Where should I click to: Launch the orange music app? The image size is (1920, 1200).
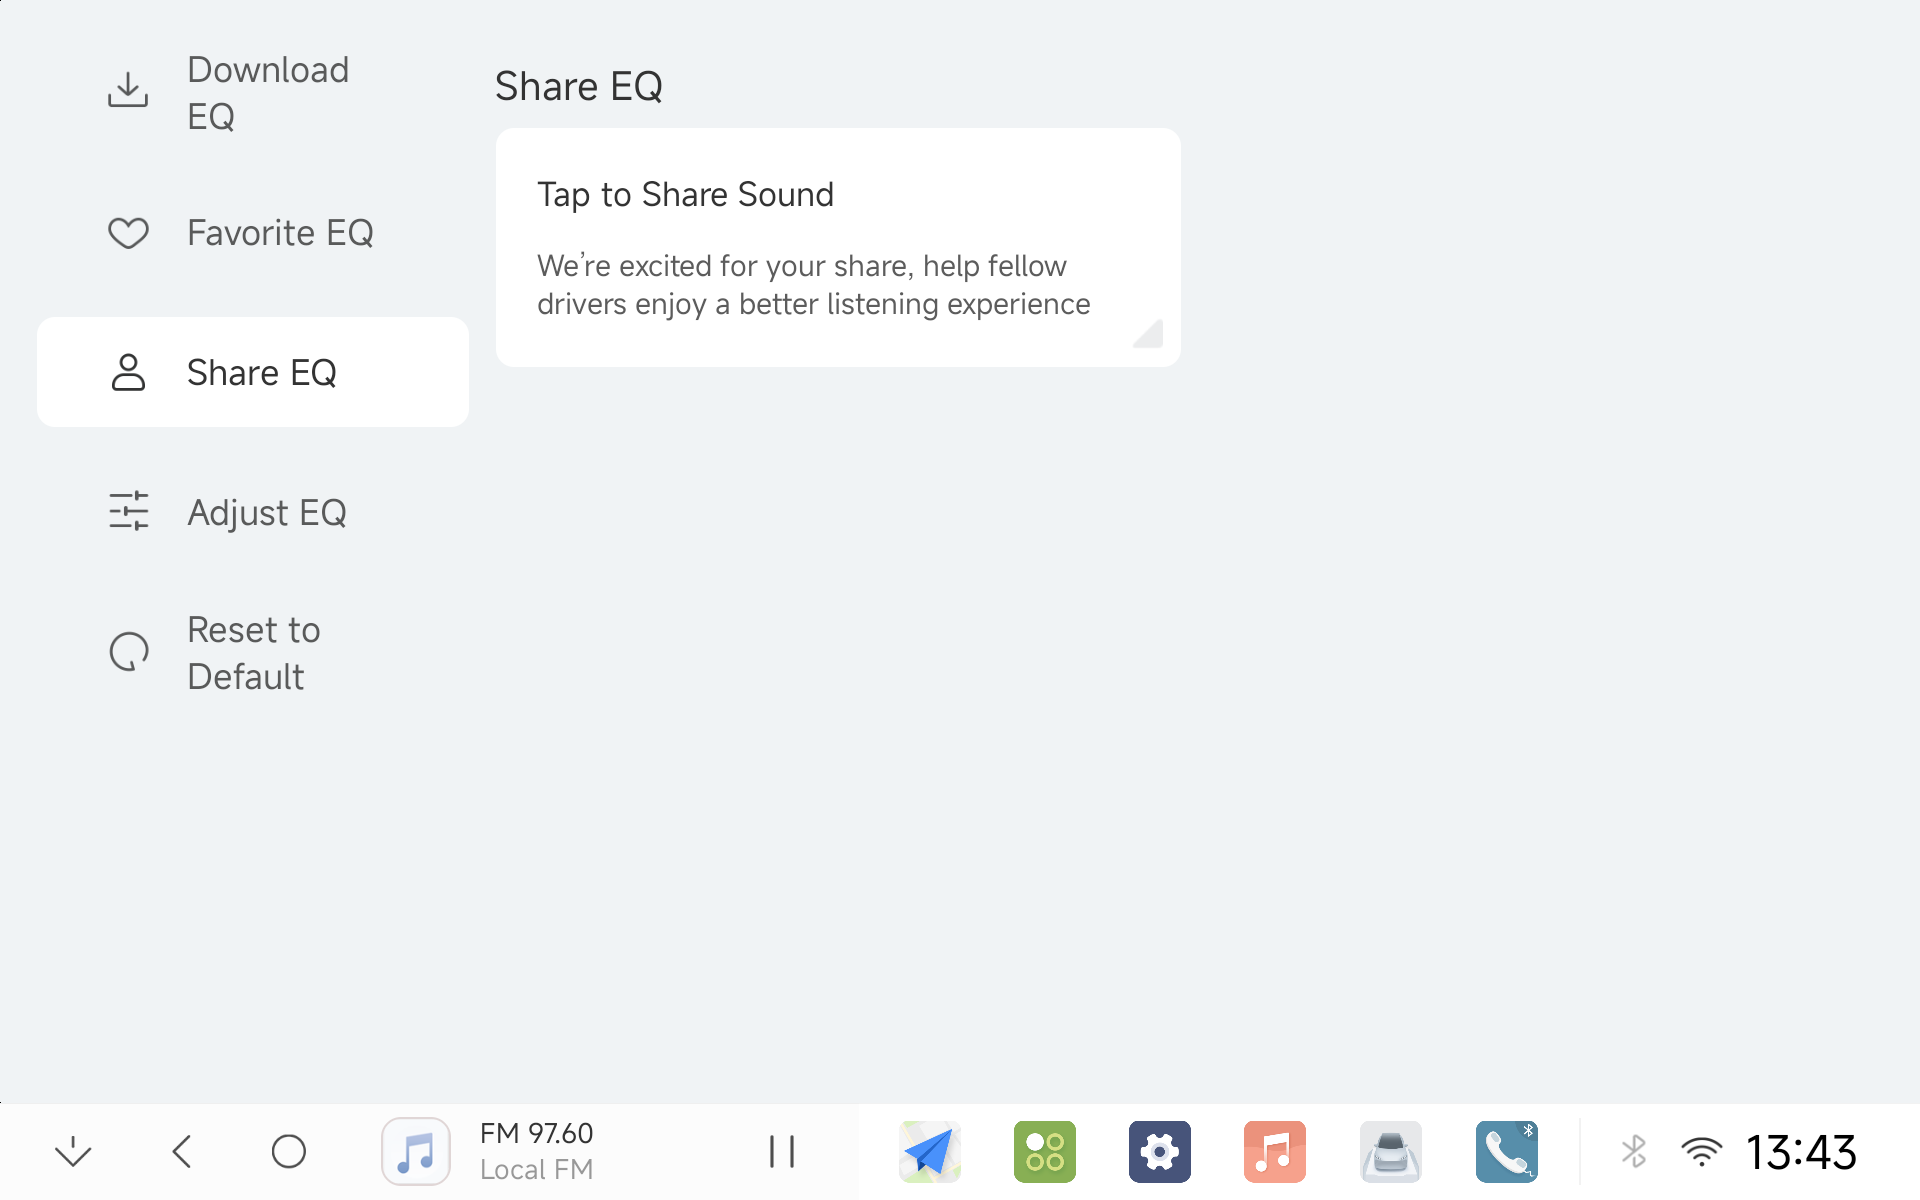pyautogui.click(x=1275, y=1152)
